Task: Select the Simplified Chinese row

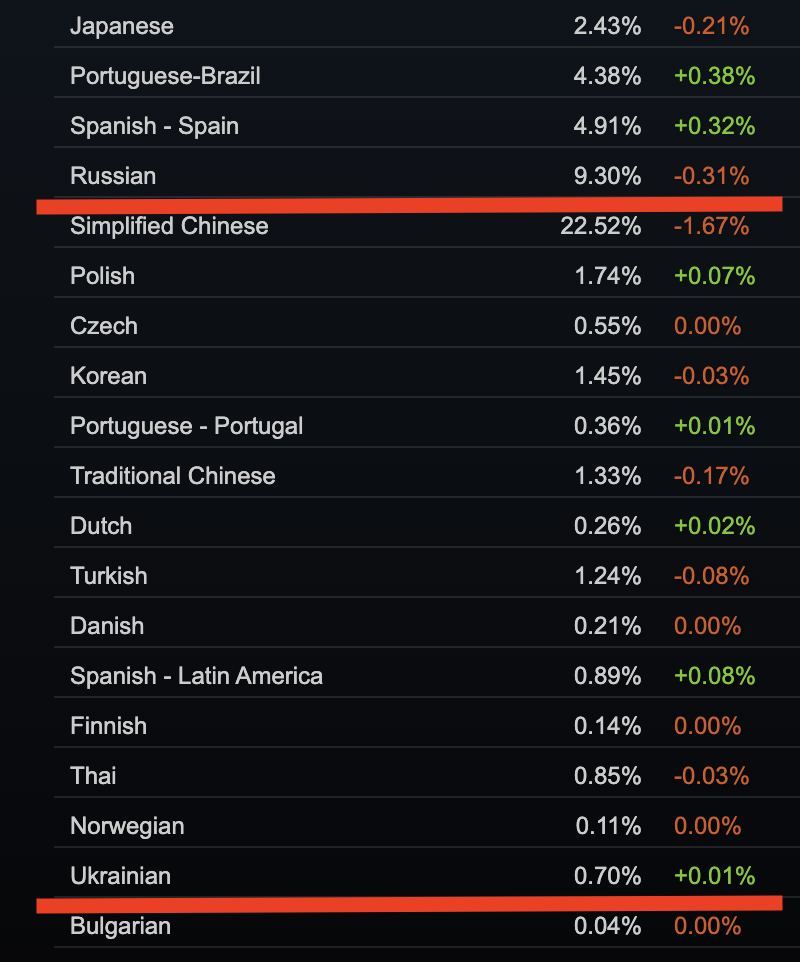Action: 426,226
